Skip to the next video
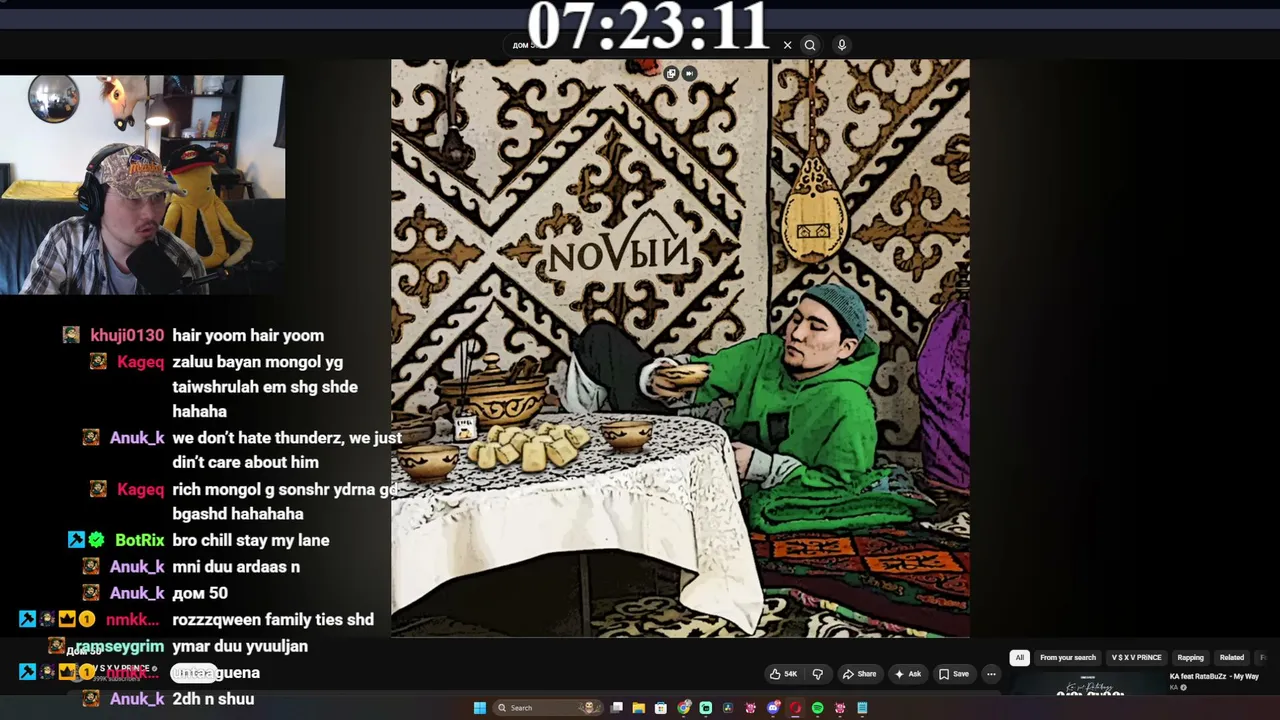Screen dimensions: 1280x720 coord(689,73)
